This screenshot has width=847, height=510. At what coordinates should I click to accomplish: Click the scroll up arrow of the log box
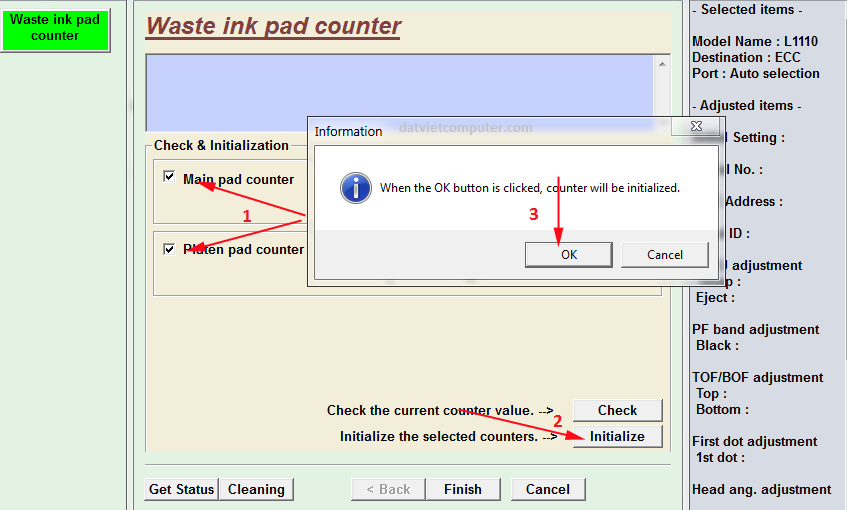(662, 63)
